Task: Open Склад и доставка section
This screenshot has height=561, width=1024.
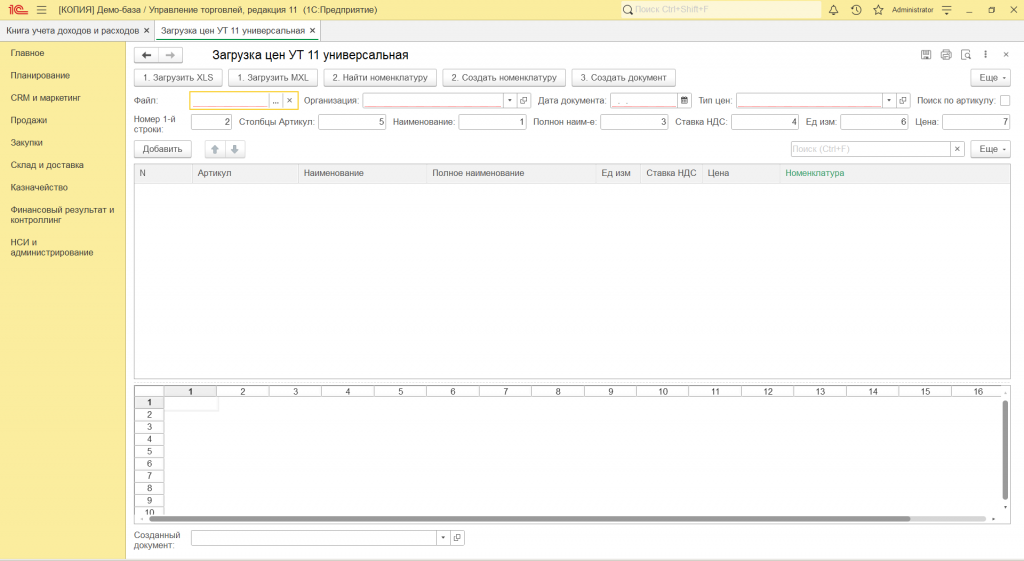Action: [x=47, y=165]
